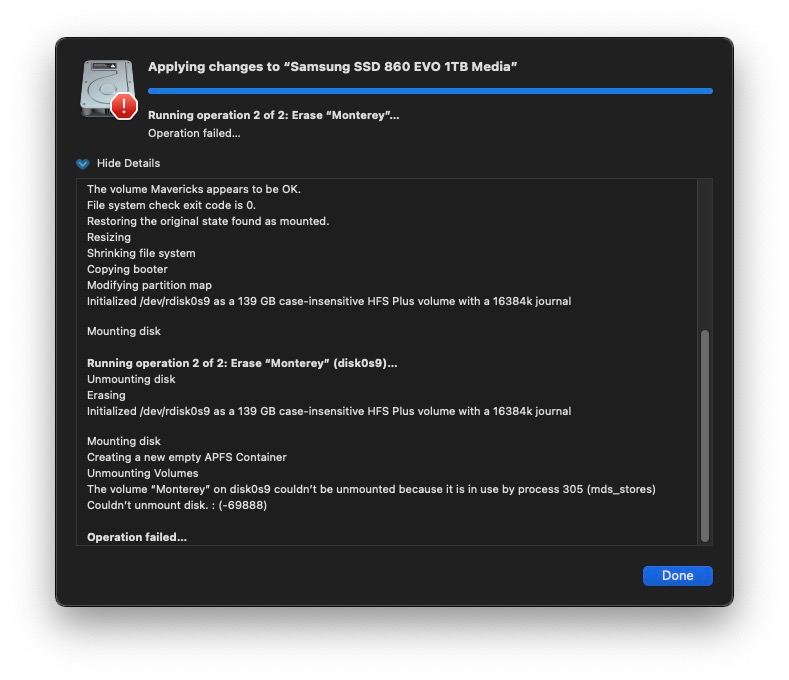
Task: Click the 'Creating a new empty APFS Container' line
Action: coord(187,457)
